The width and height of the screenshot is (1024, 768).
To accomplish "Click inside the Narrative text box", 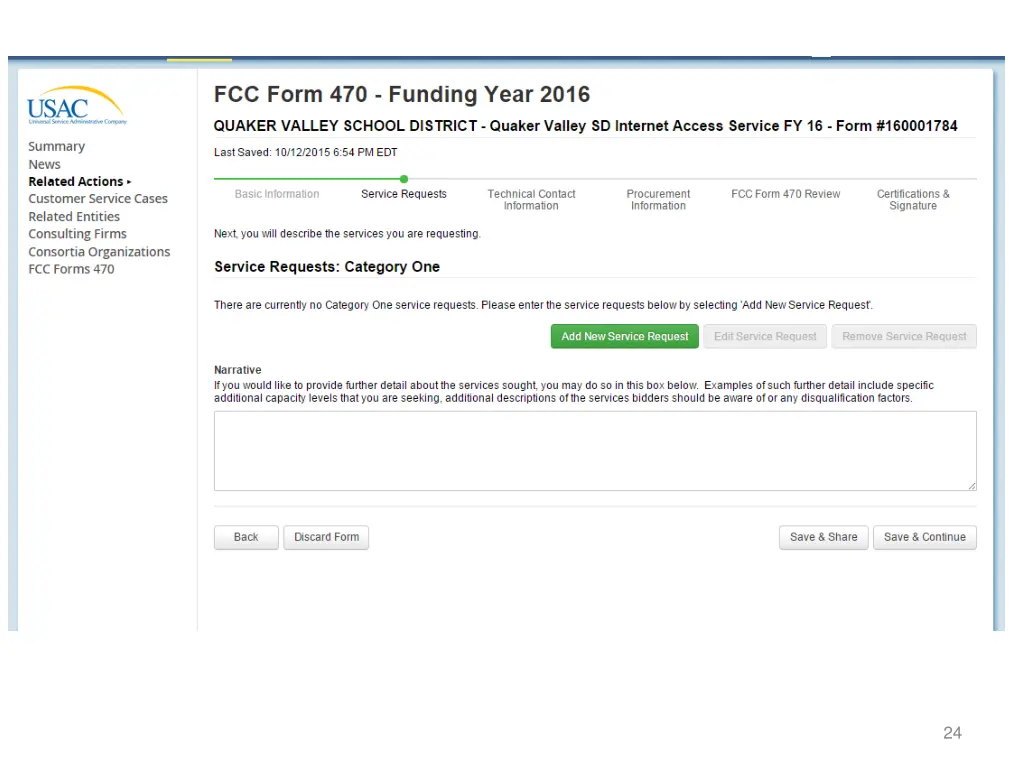I will (595, 451).
